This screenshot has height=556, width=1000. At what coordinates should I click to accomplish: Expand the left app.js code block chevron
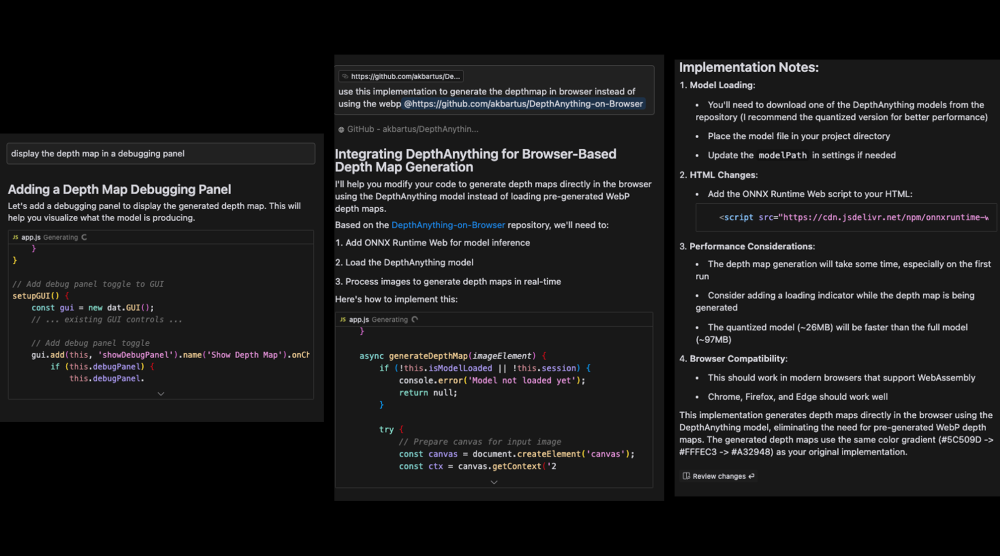(160, 394)
